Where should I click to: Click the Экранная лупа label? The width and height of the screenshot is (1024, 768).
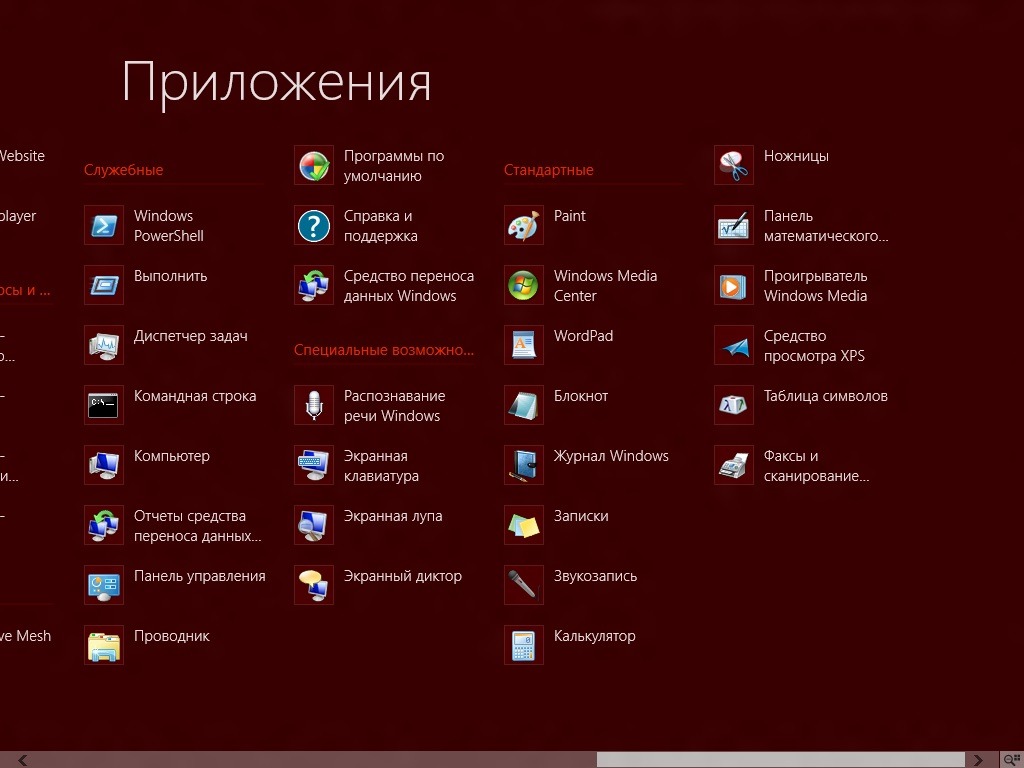tap(393, 517)
